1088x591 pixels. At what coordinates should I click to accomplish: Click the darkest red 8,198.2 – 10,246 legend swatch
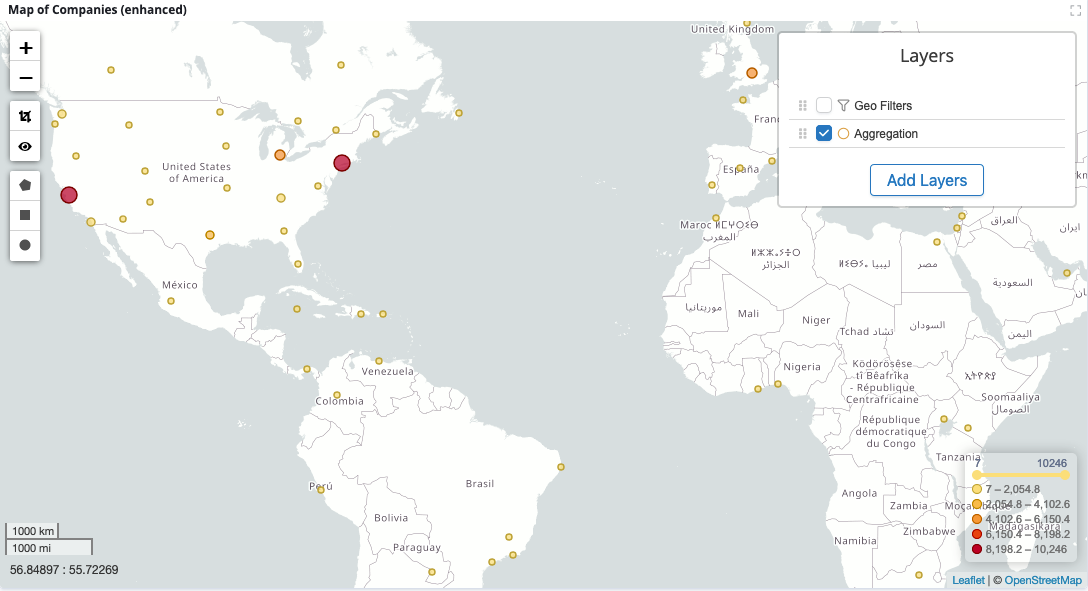(977, 549)
